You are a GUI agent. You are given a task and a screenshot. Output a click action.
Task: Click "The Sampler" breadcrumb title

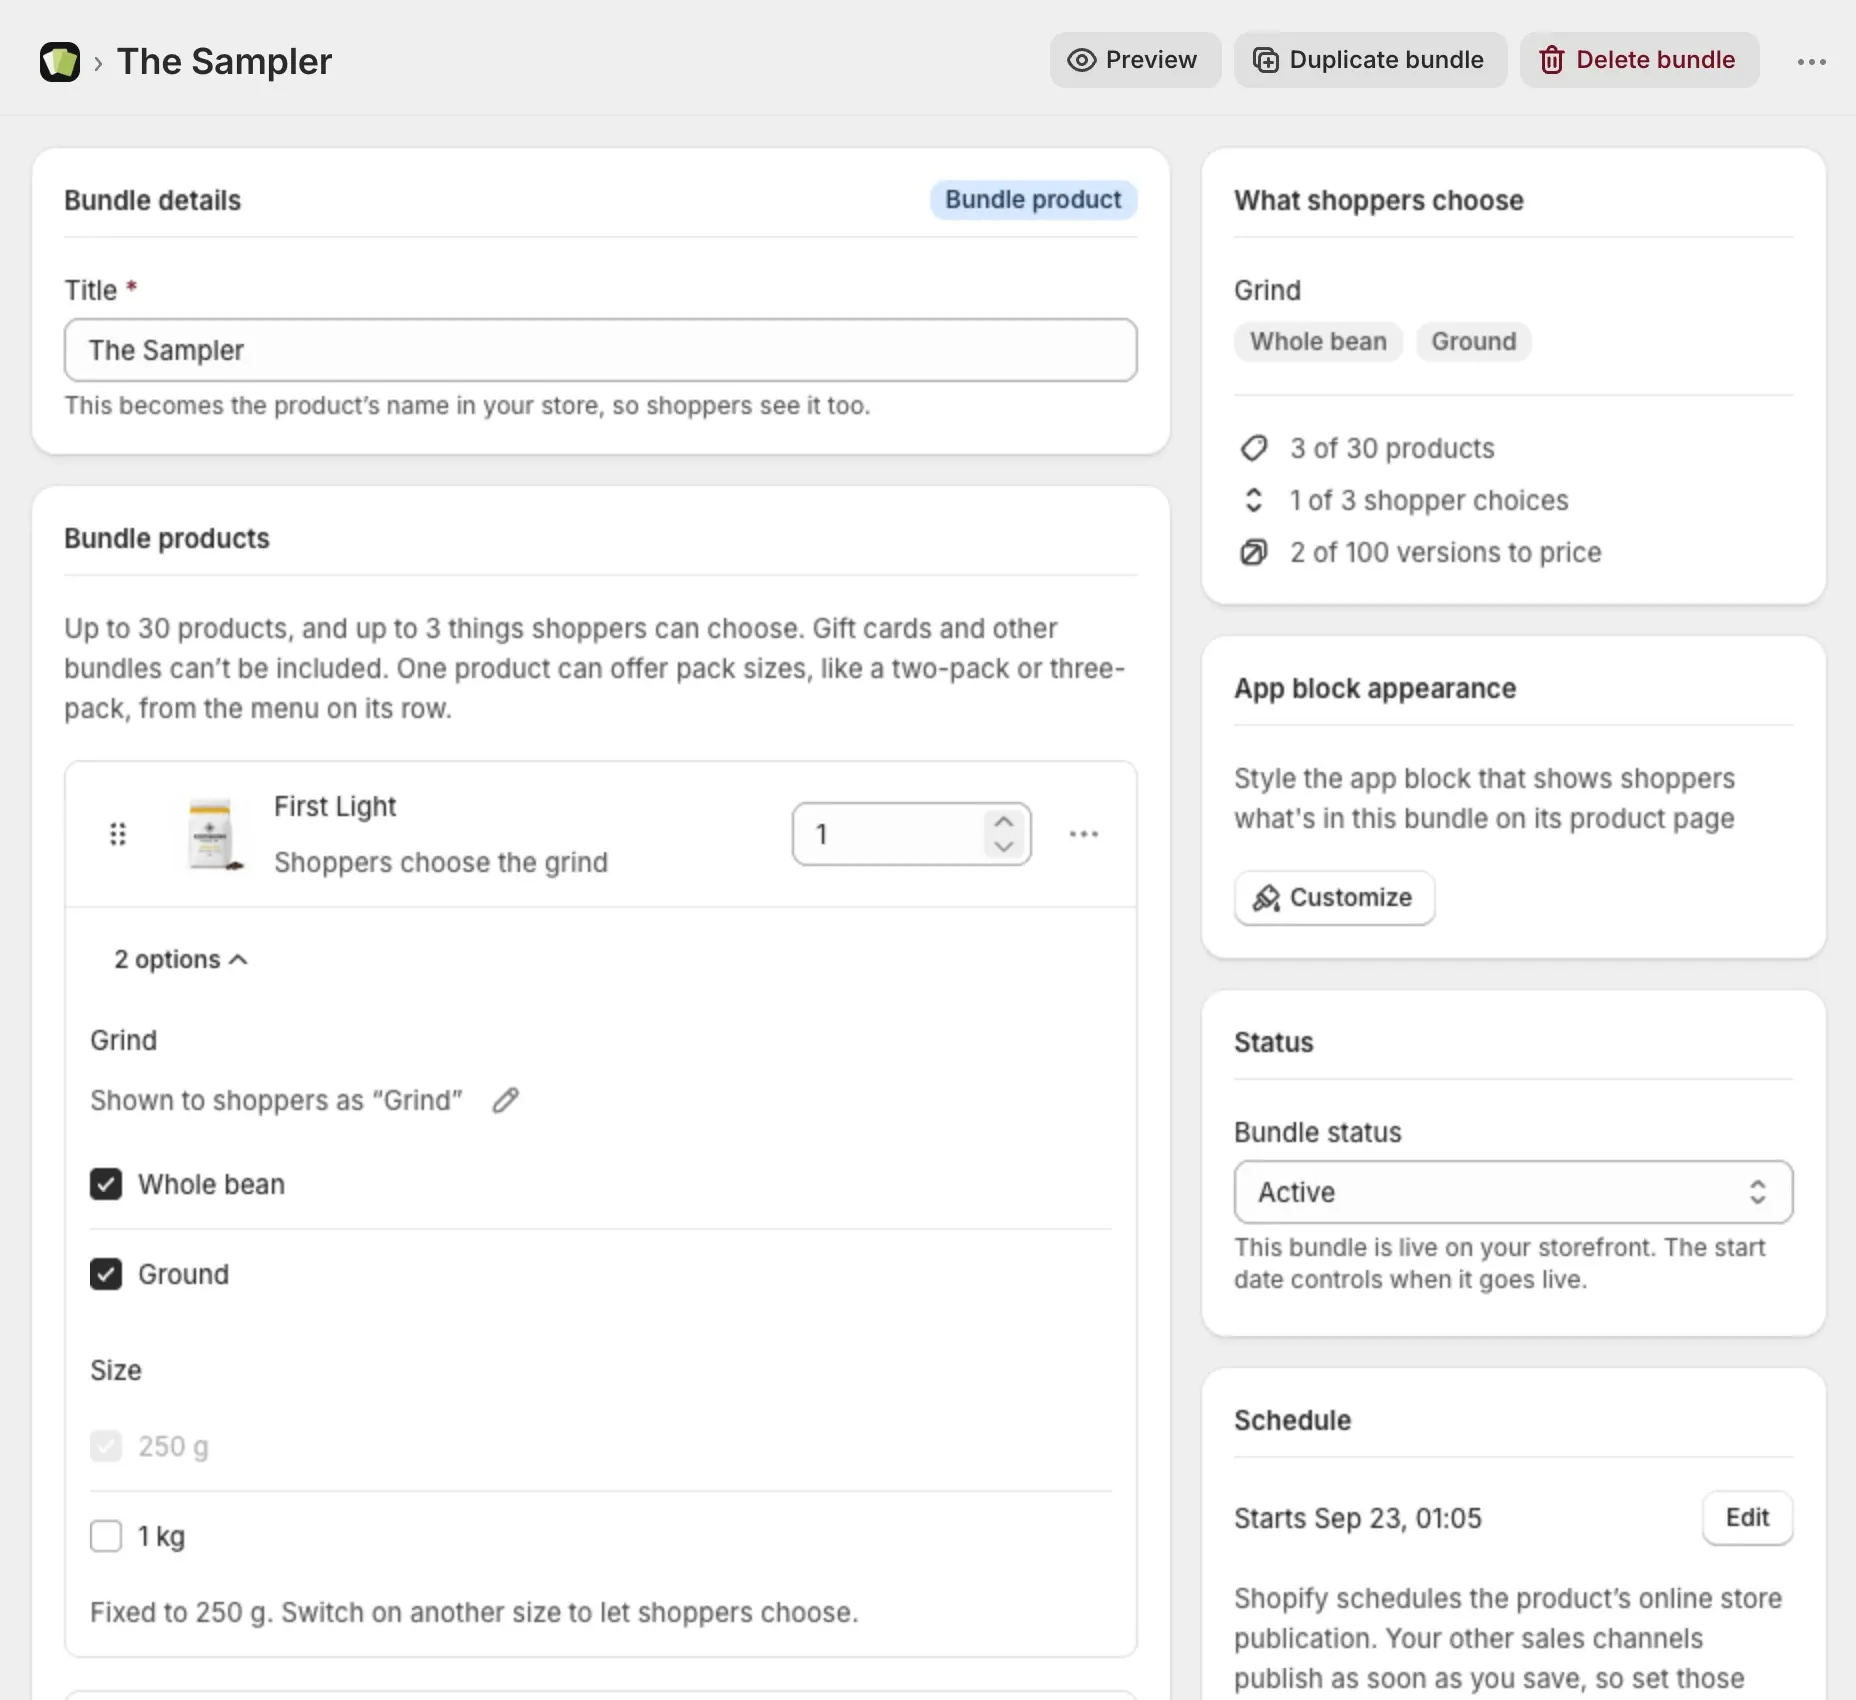pos(224,62)
